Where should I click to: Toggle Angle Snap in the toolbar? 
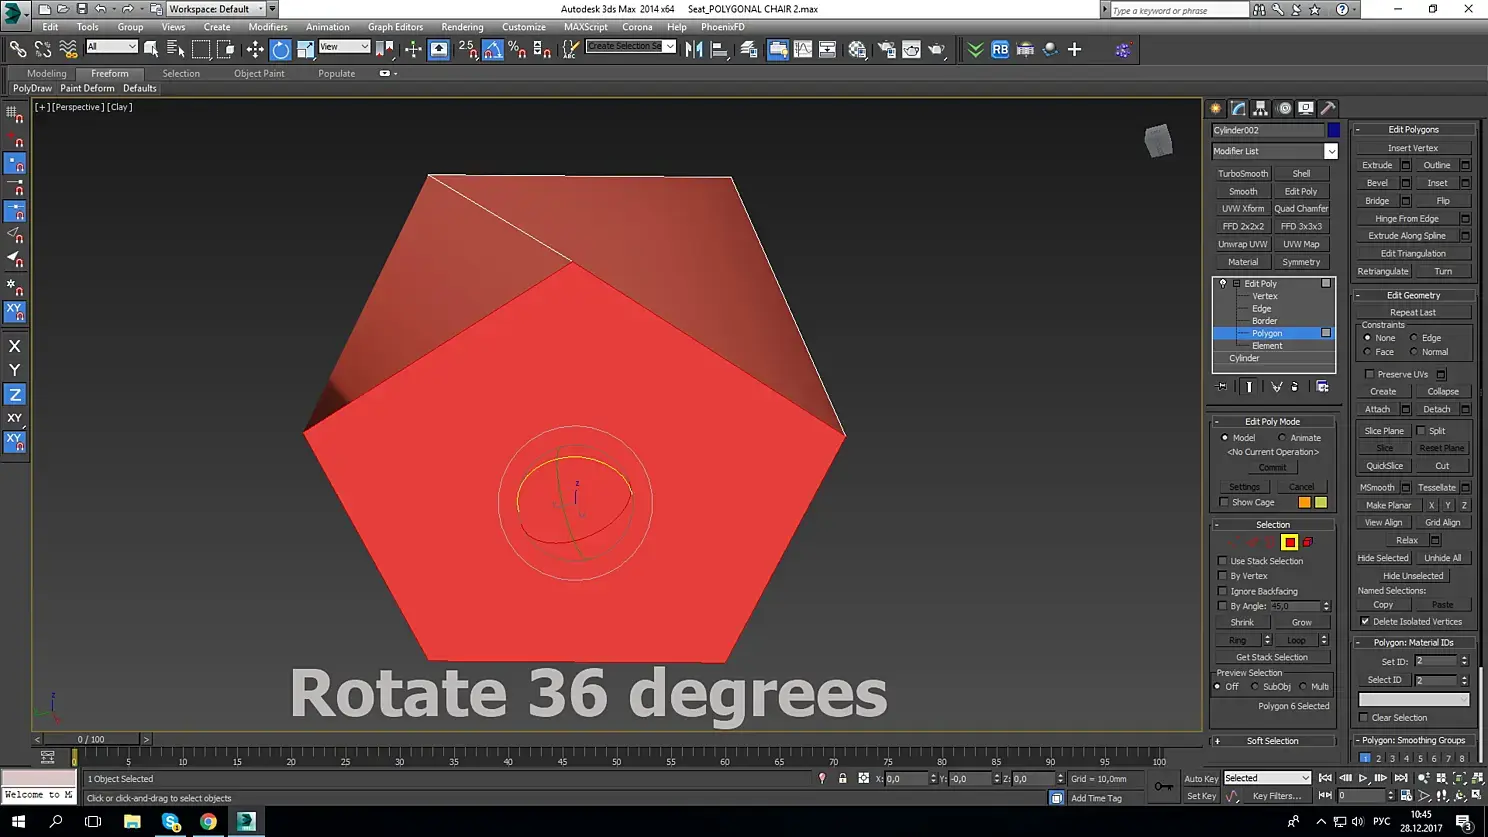pyautogui.click(x=493, y=49)
